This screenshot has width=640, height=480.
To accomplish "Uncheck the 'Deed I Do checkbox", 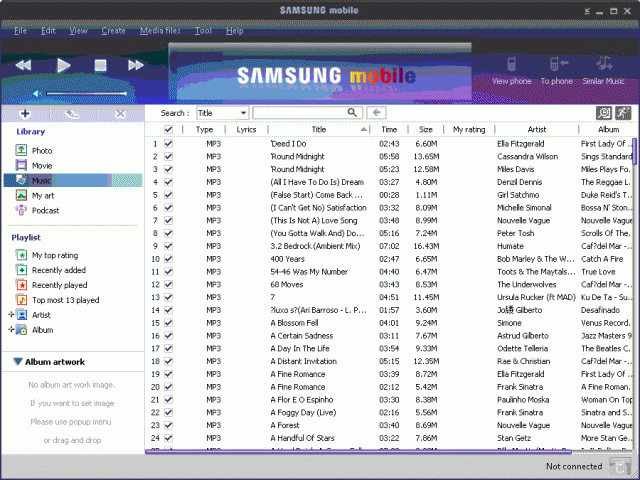I will [168, 144].
